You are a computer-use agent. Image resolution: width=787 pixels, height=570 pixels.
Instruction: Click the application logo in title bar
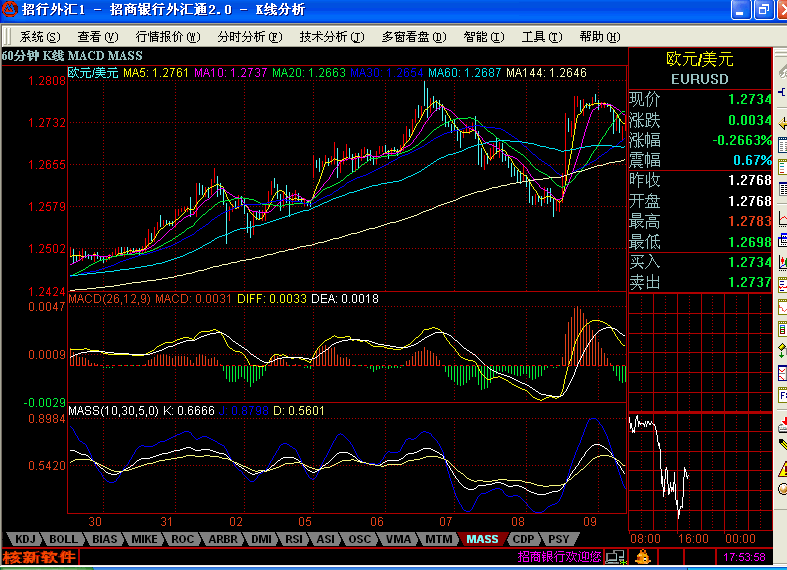click(10, 9)
